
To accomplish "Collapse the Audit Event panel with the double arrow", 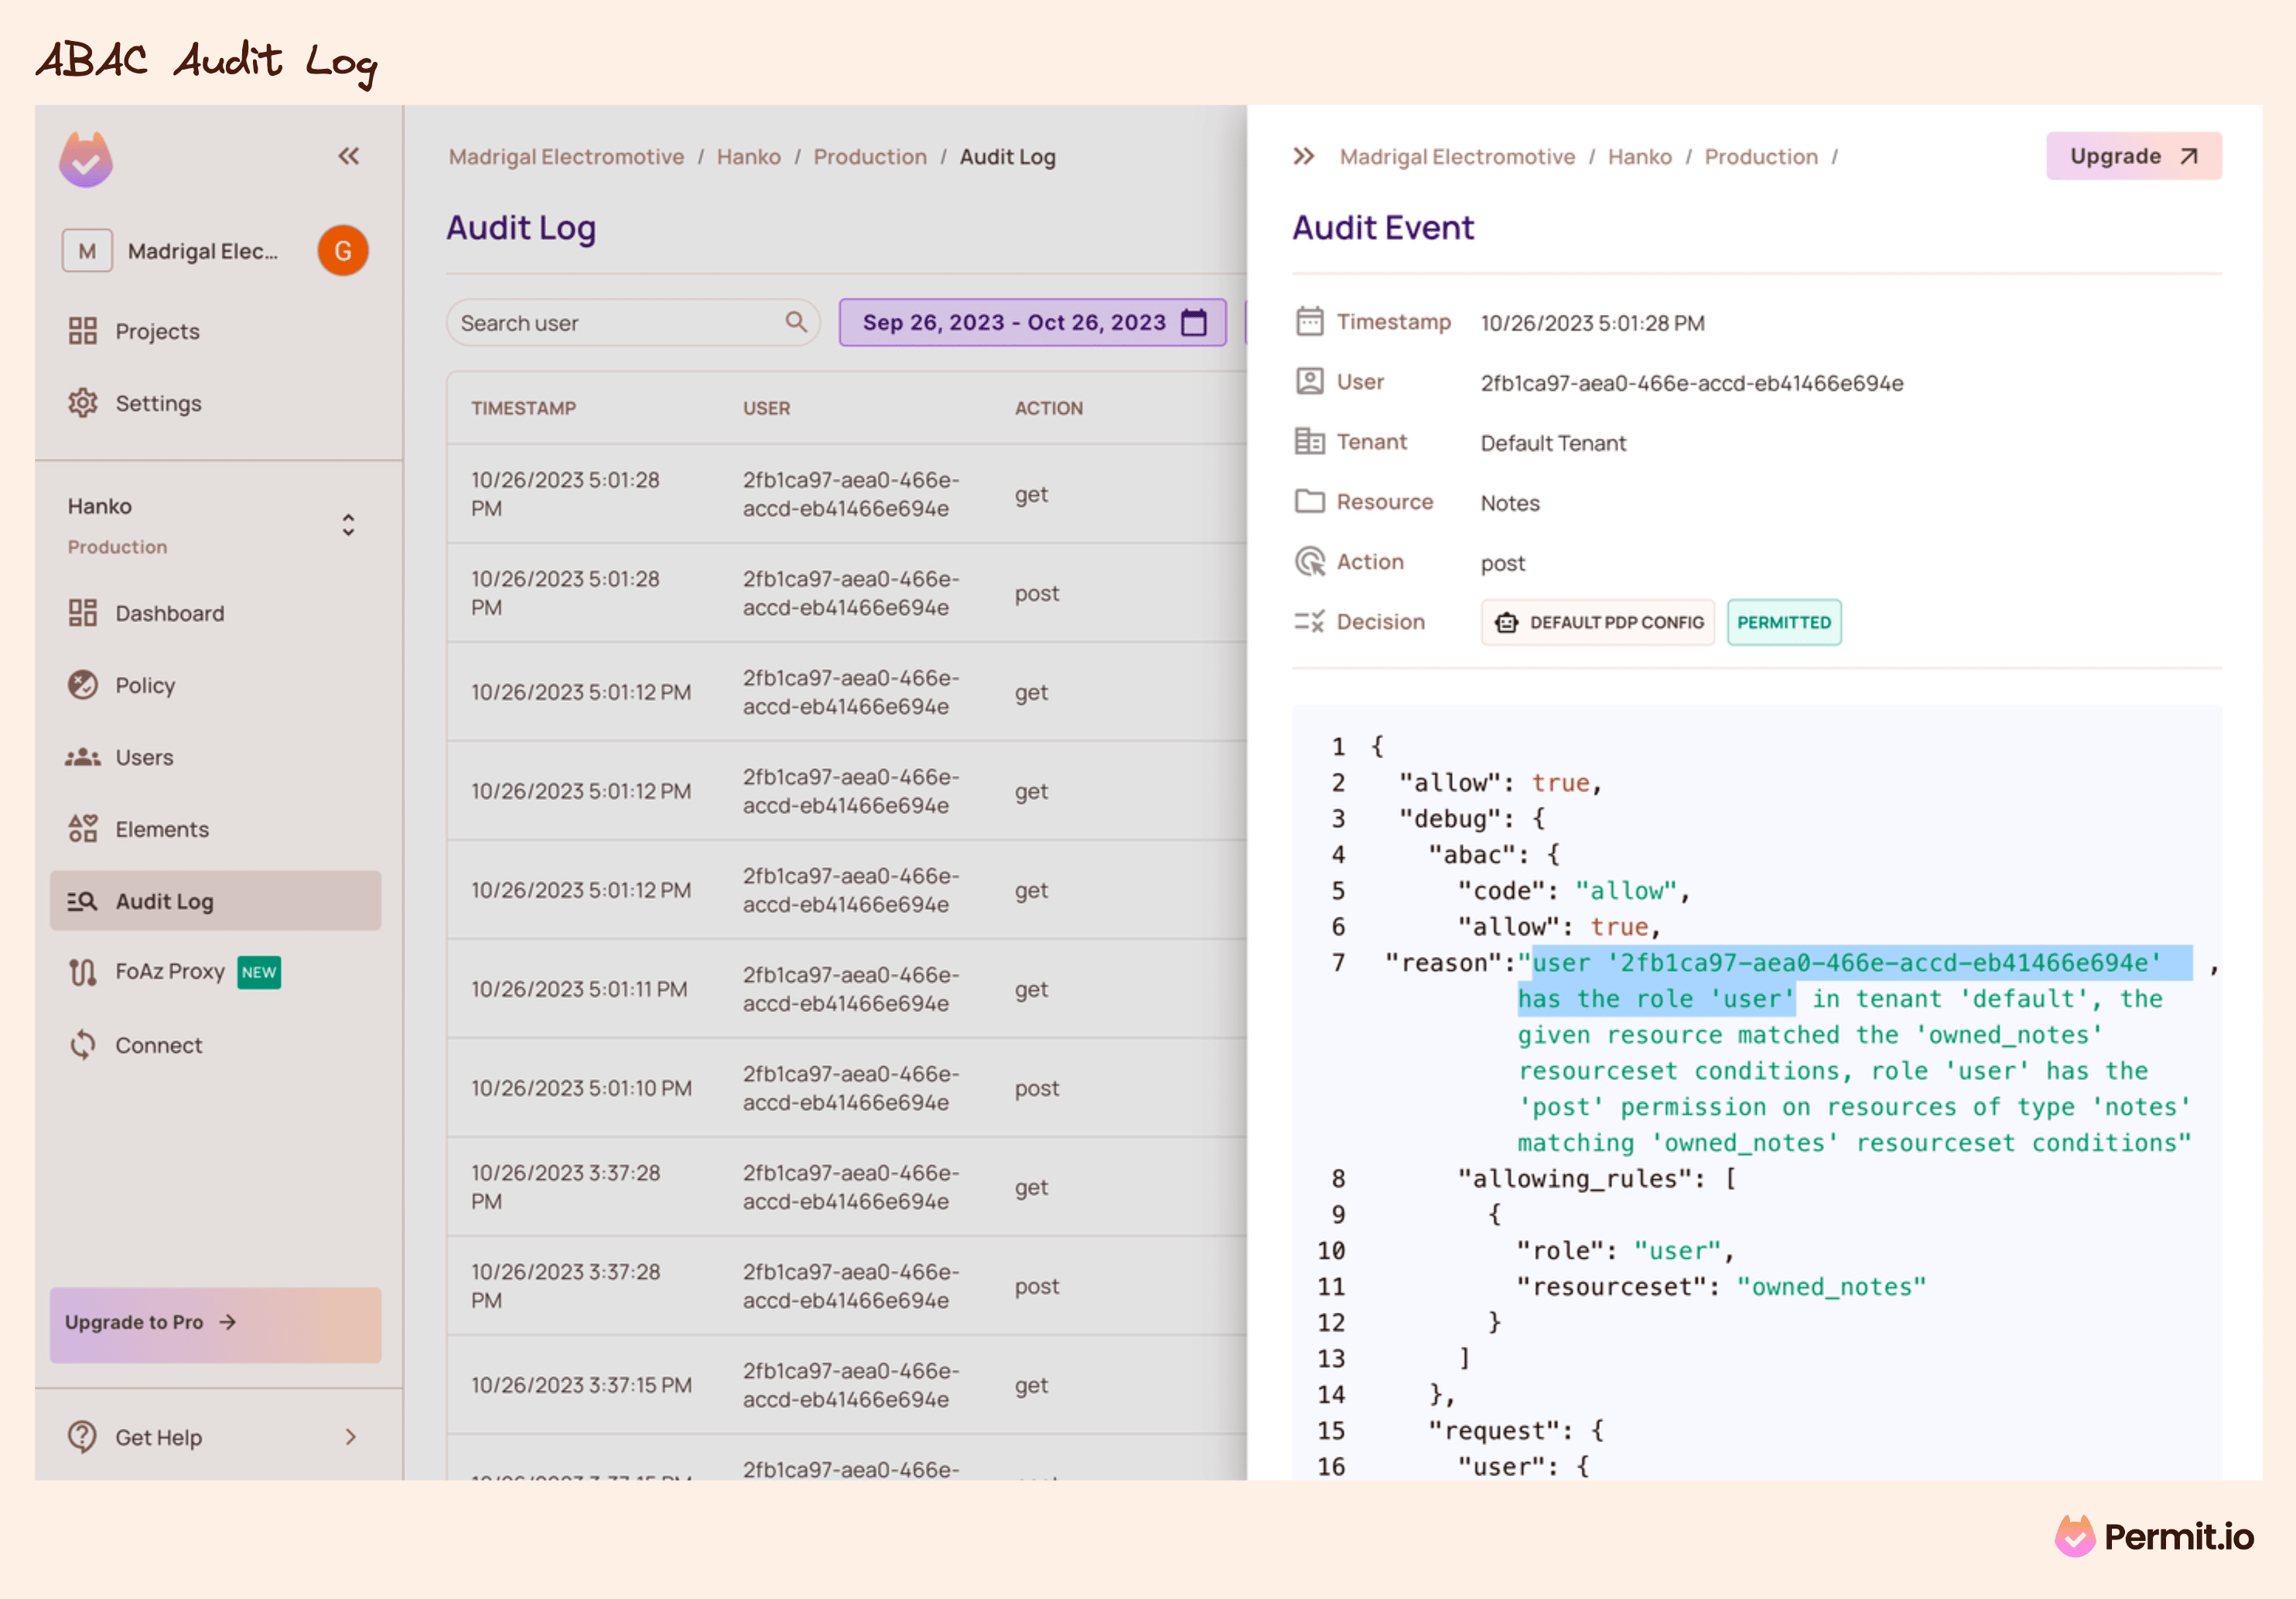I will coord(1303,157).
